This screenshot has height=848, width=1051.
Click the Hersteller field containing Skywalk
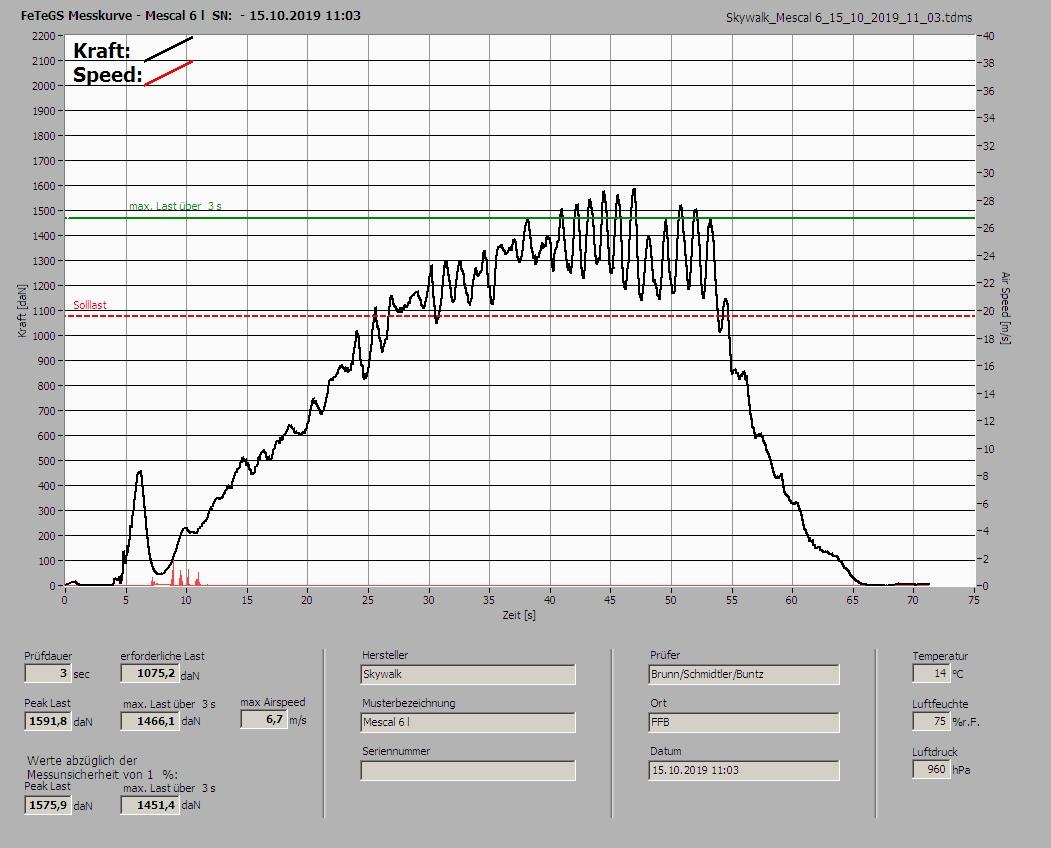[x=468, y=674]
